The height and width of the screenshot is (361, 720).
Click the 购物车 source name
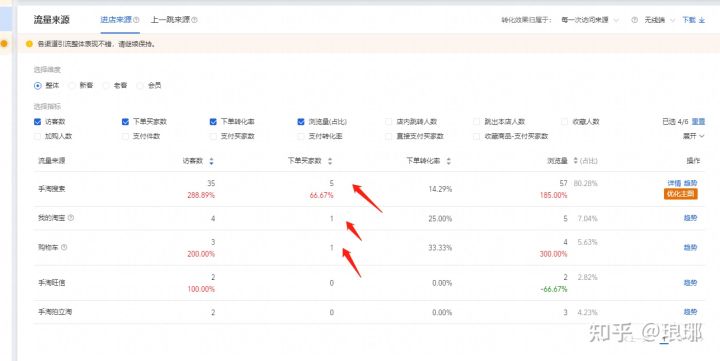(x=48, y=247)
